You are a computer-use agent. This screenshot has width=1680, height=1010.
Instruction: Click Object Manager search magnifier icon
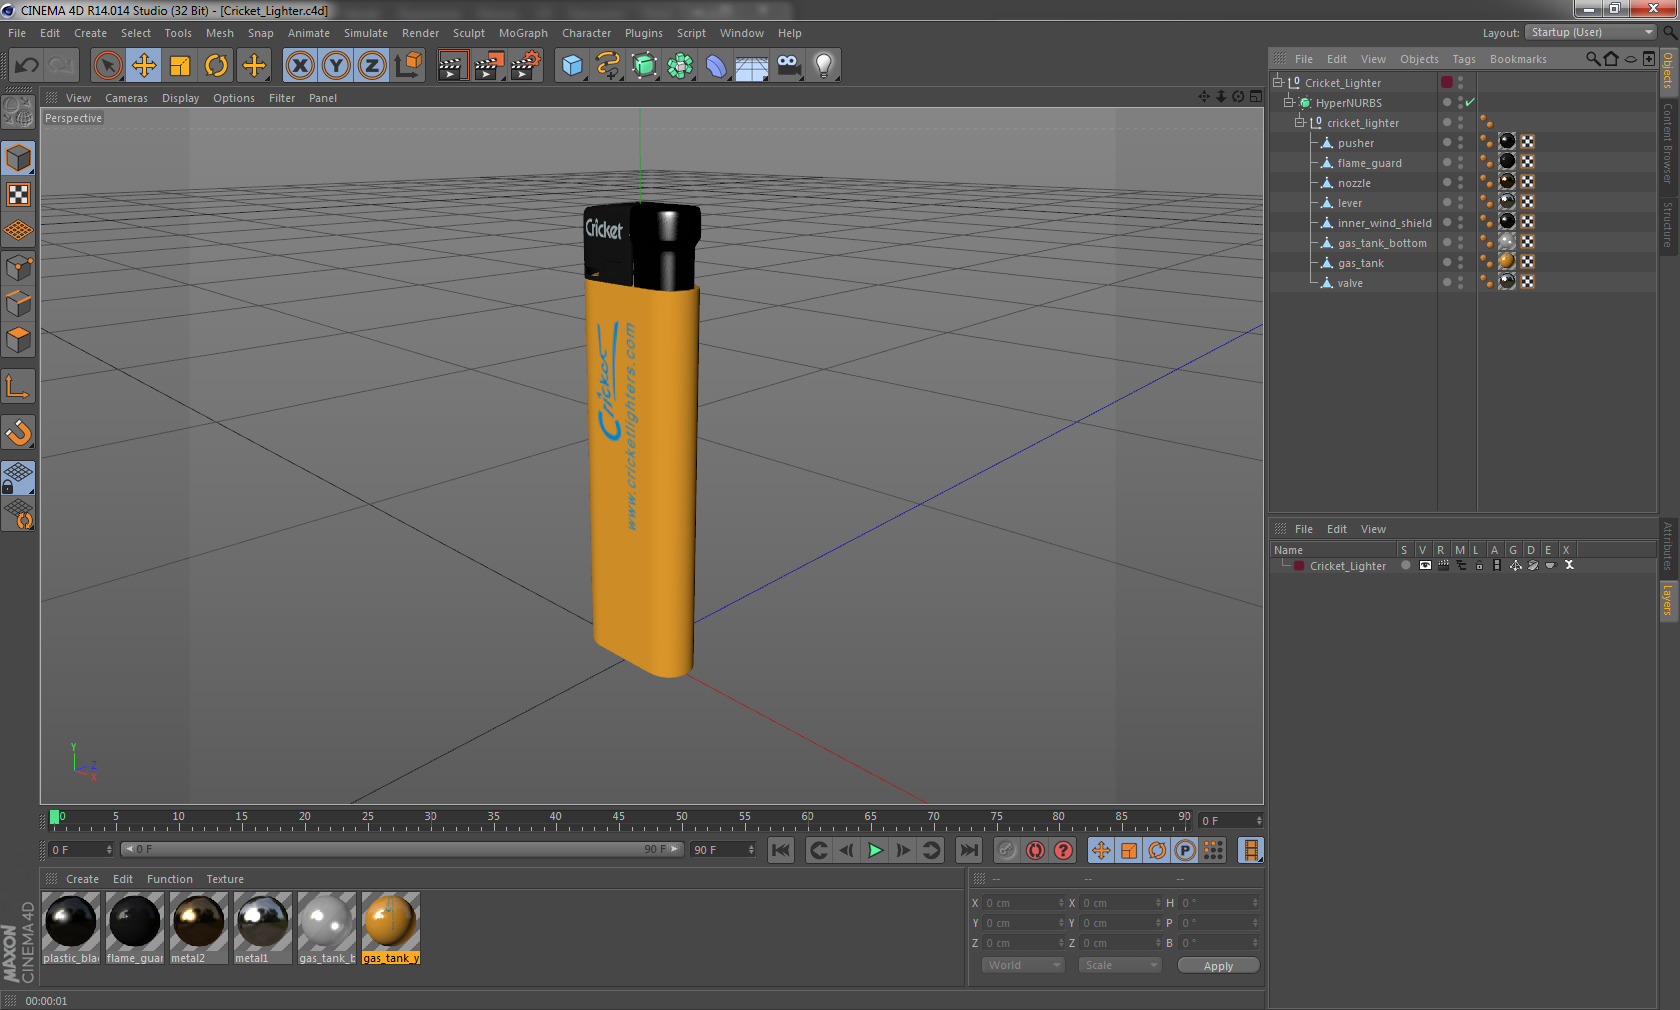pyautogui.click(x=1593, y=59)
